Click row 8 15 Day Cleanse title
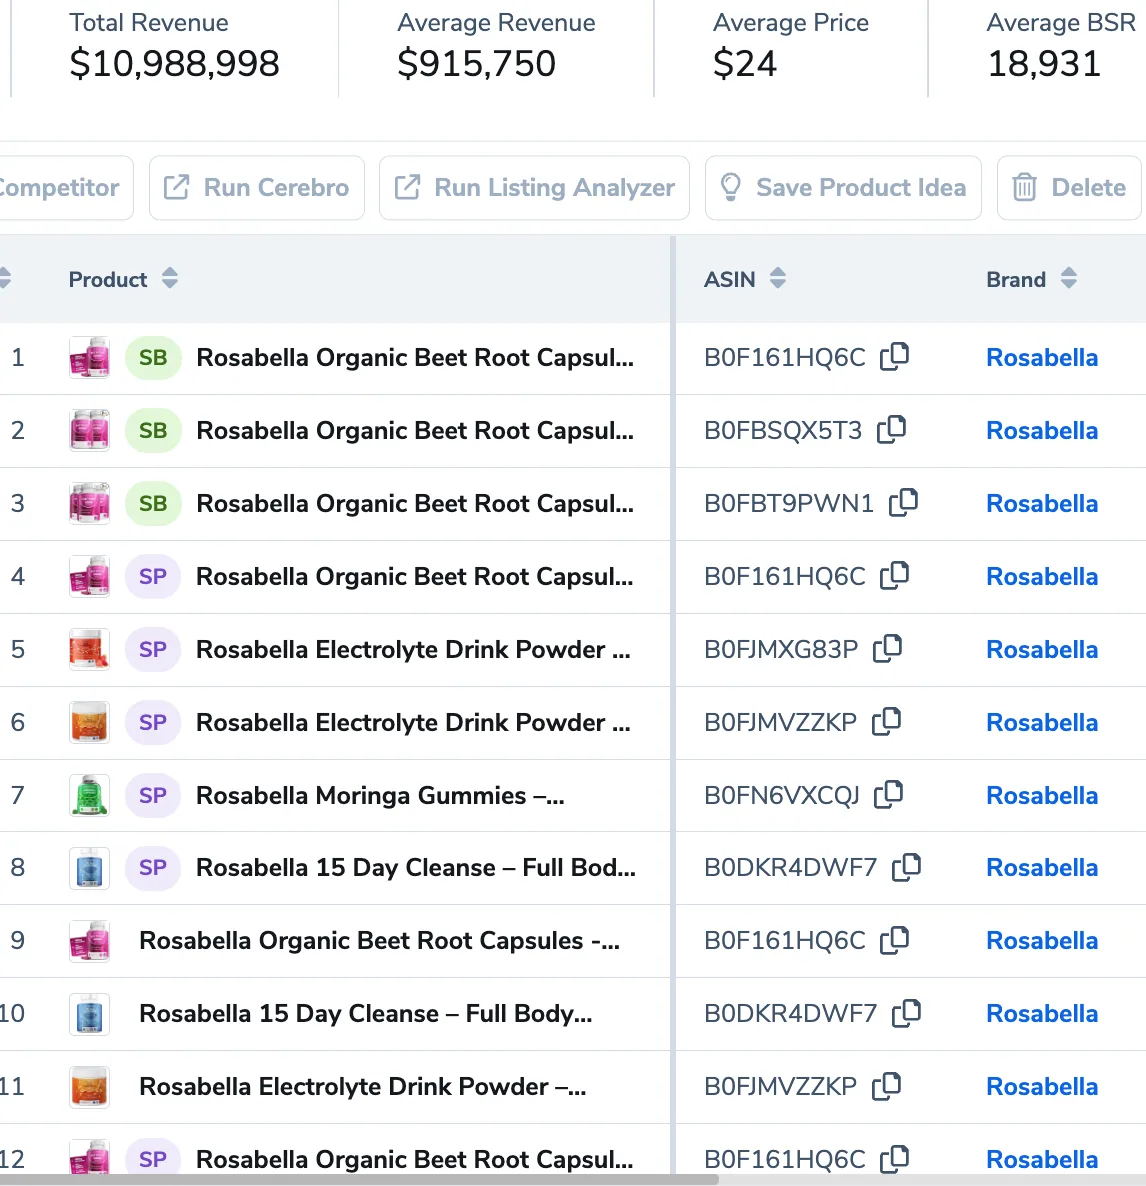This screenshot has height=1186, width=1146. 415,868
